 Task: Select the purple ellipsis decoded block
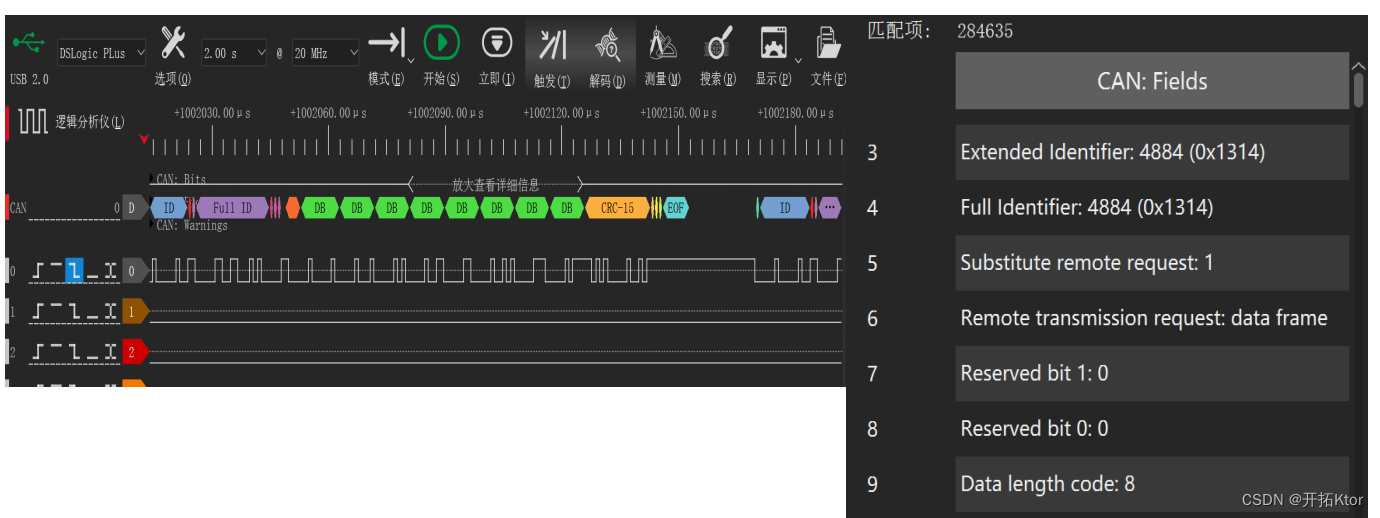pos(829,208)
